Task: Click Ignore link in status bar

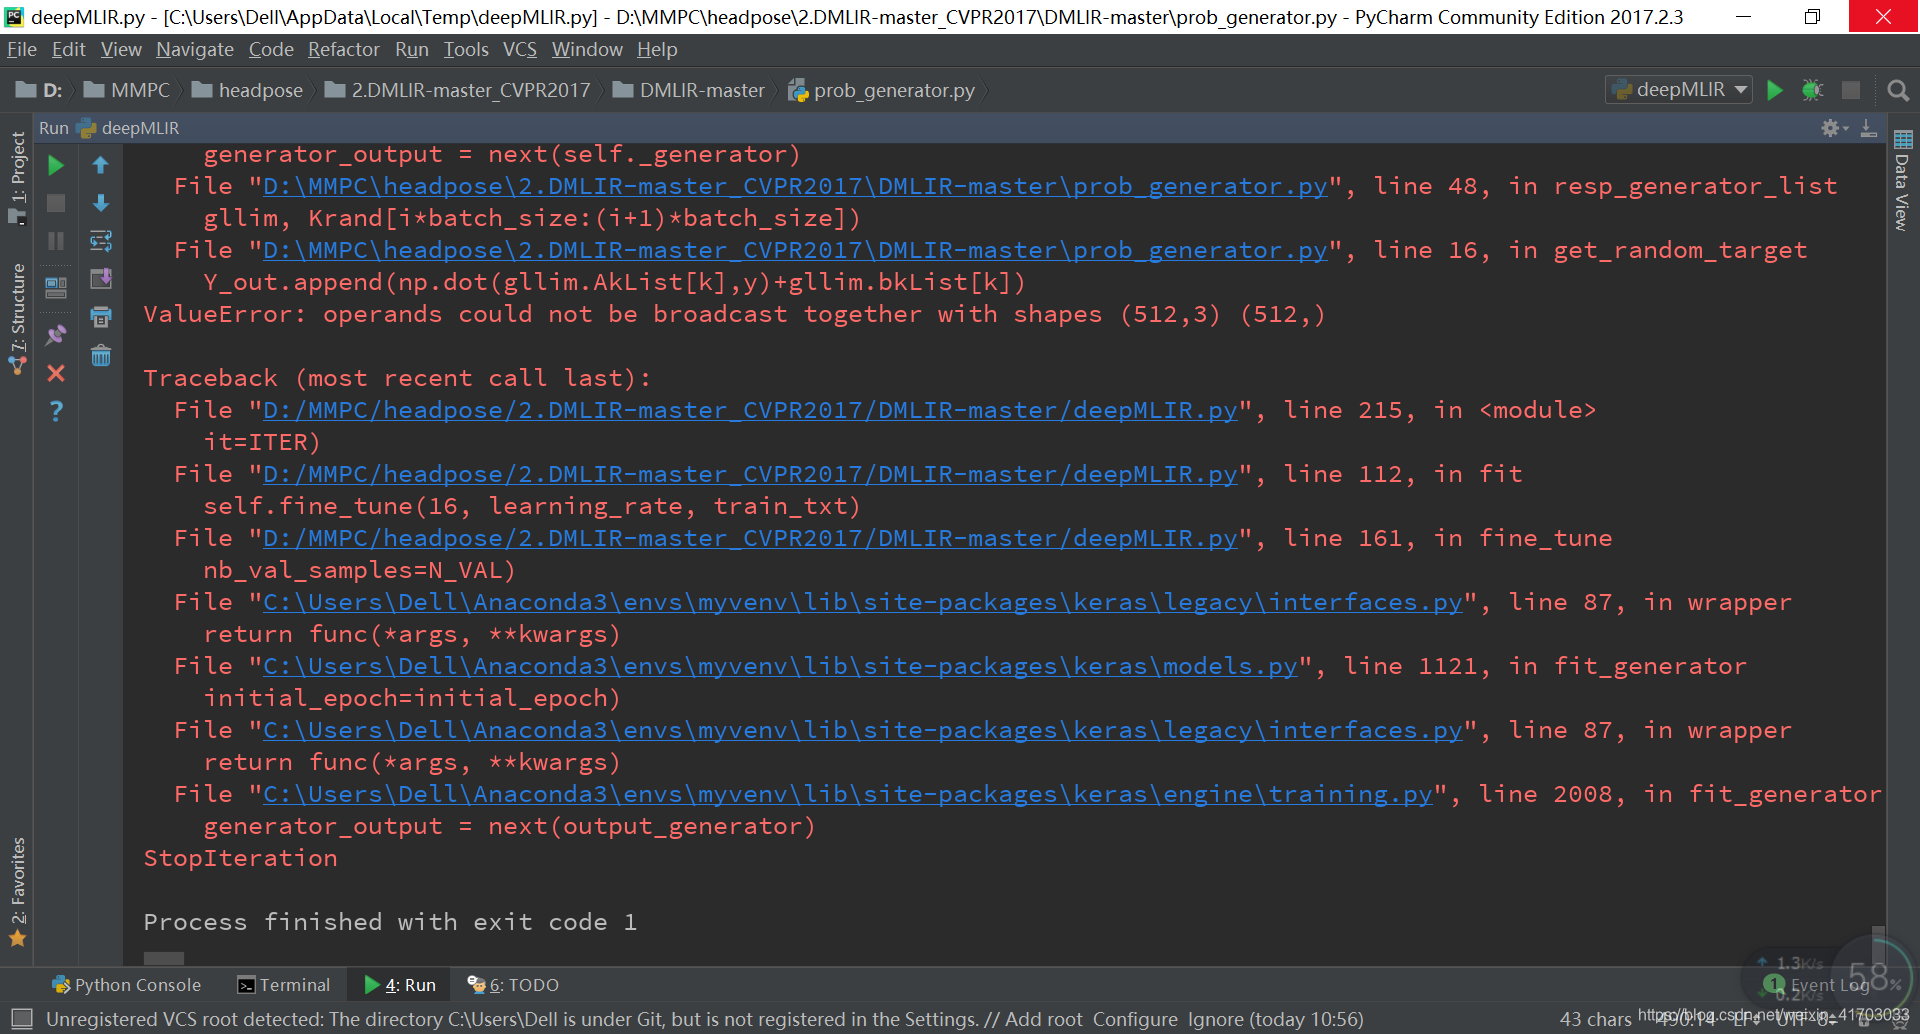Action: 1215,1019
